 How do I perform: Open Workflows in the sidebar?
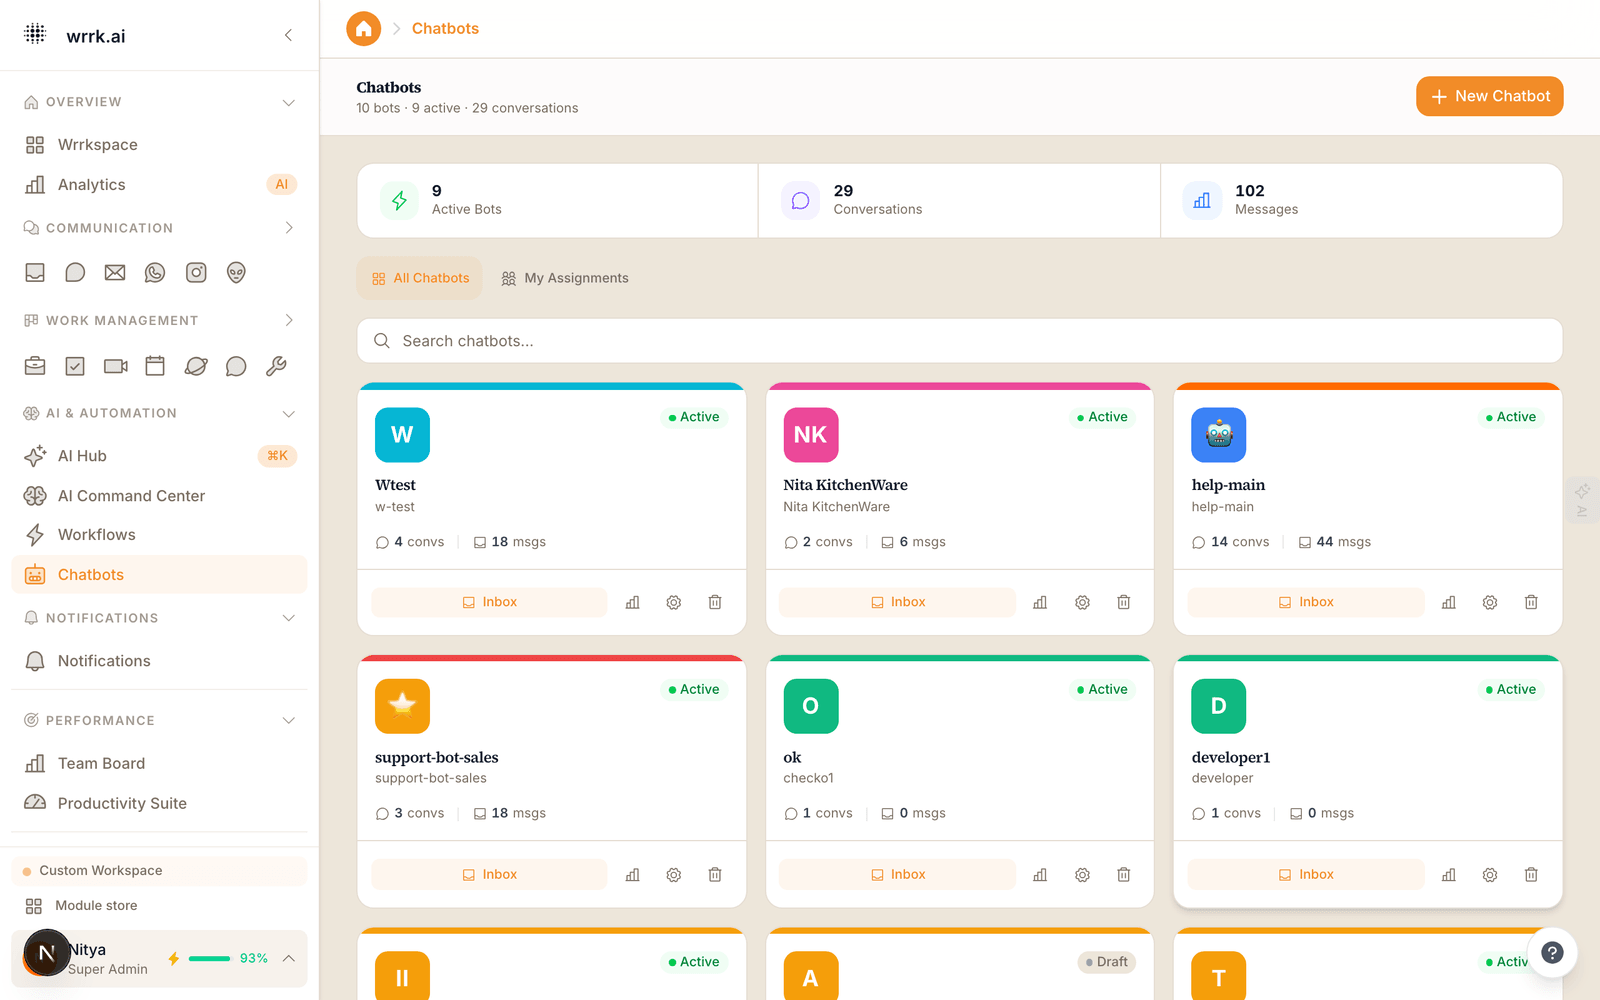[160, 535]
